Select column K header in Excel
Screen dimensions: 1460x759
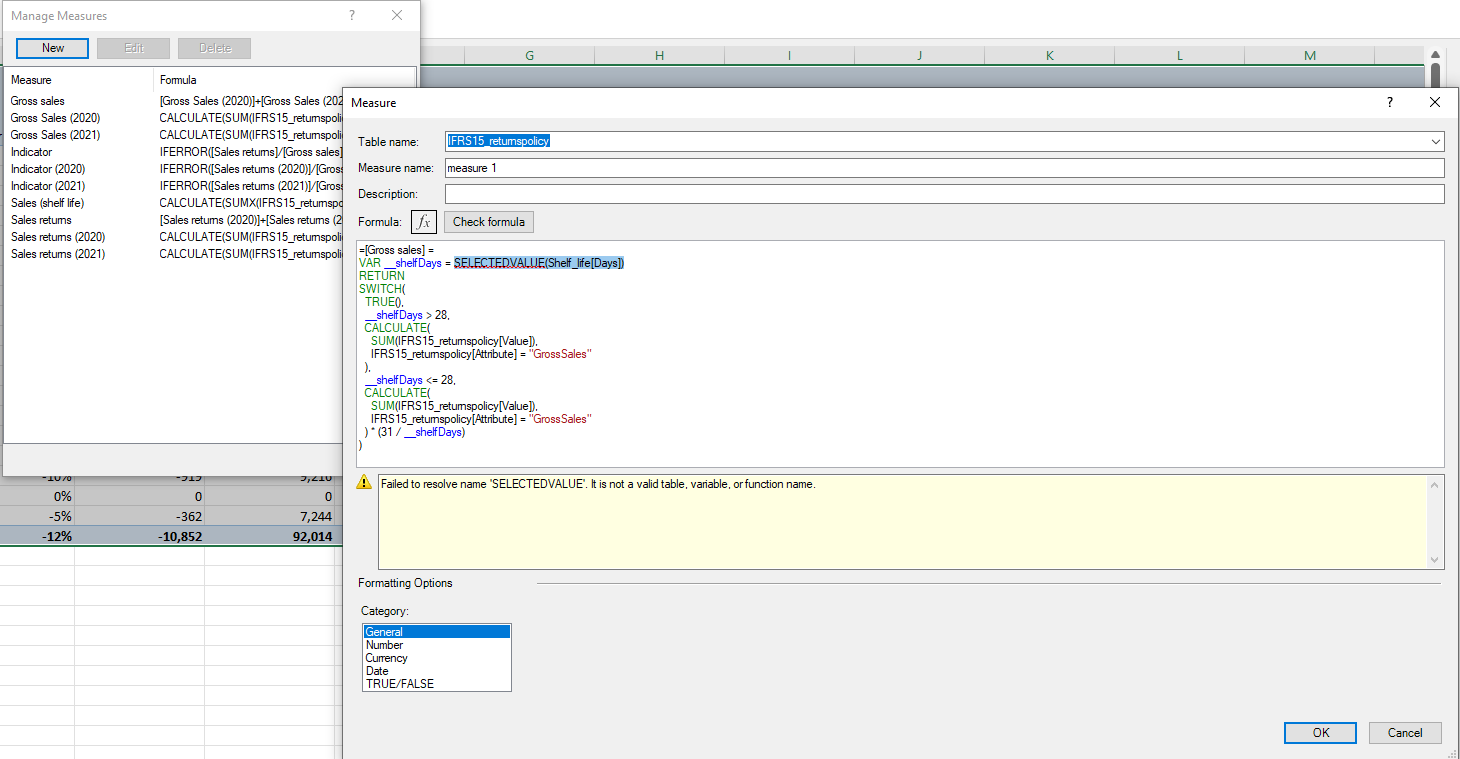[1050, 56]
